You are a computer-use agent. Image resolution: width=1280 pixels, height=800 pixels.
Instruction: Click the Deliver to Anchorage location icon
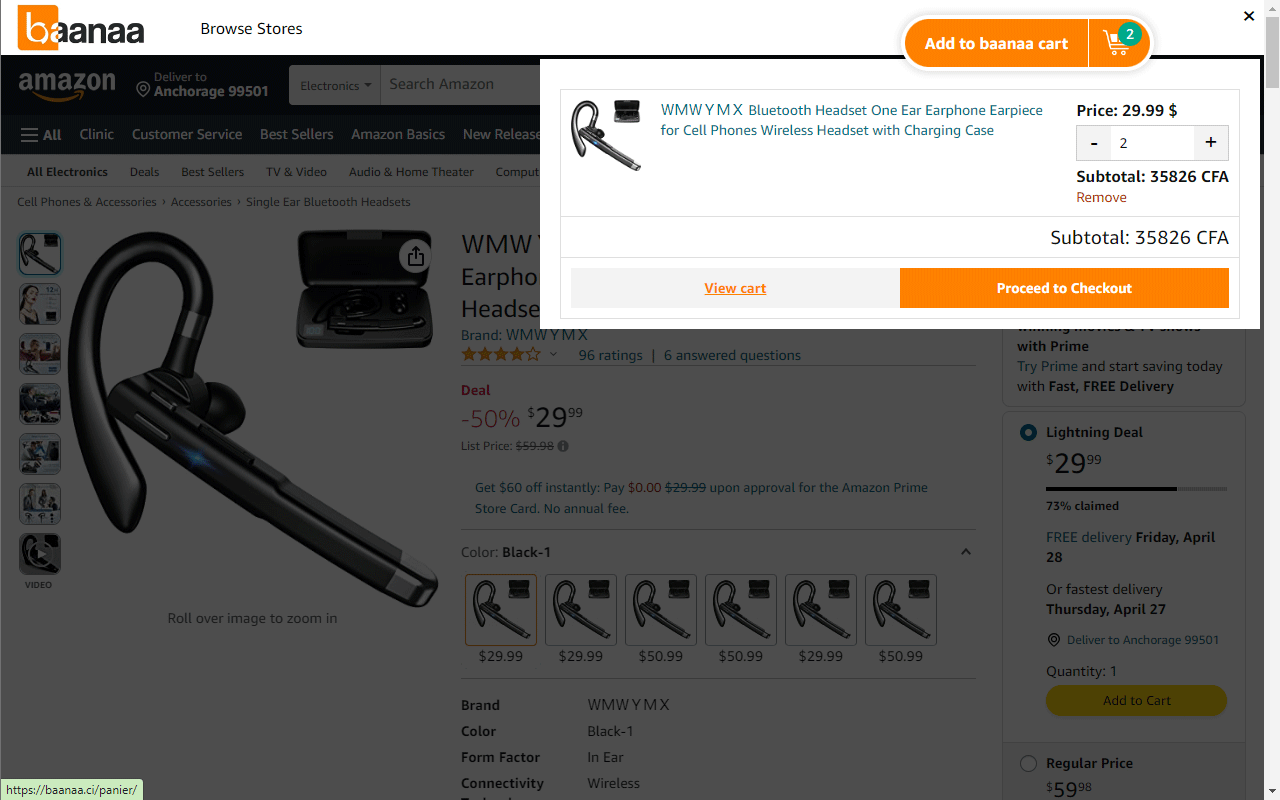(x=143, y=90)
